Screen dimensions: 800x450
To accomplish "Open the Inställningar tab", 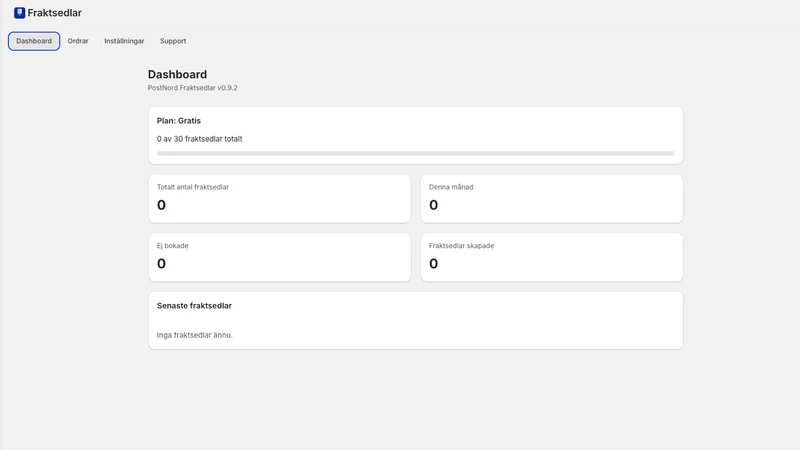I will [124, 41].
